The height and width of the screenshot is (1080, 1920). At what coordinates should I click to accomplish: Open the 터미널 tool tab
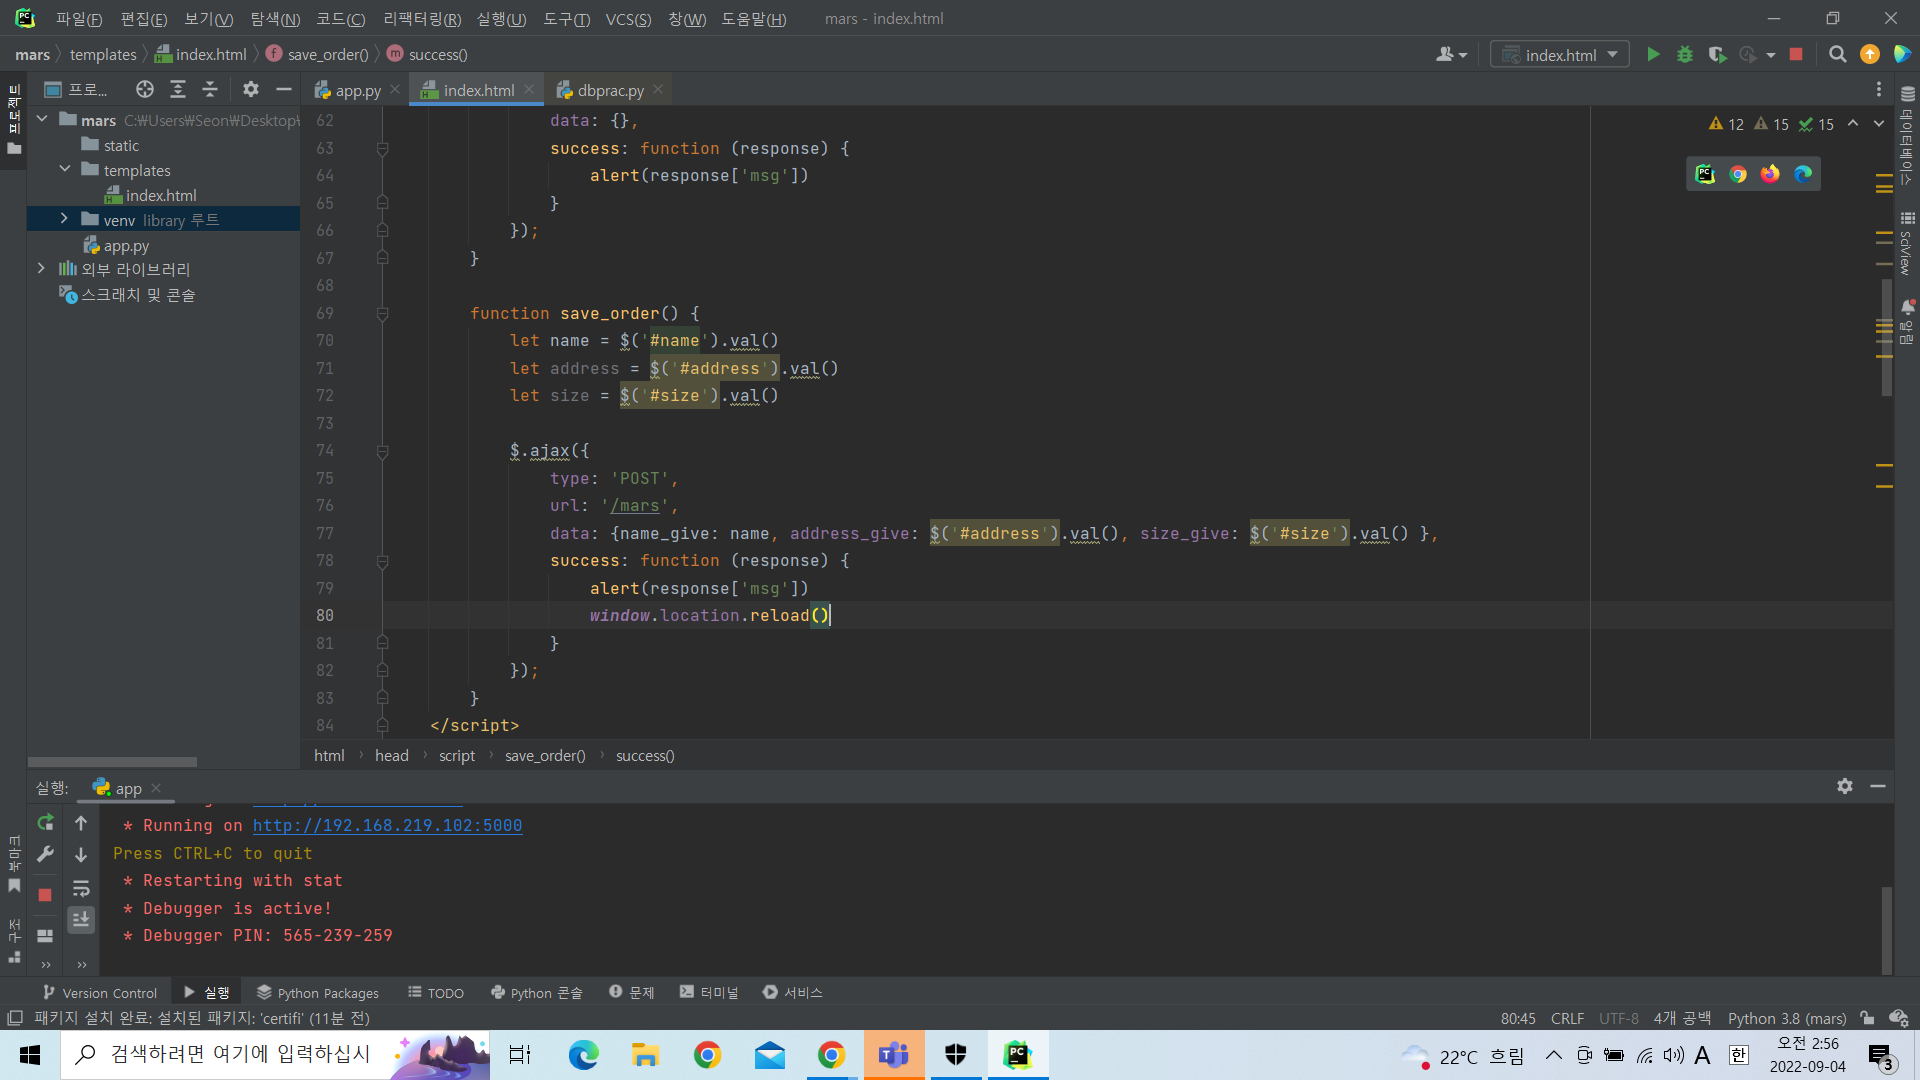(x=709, y=993)
